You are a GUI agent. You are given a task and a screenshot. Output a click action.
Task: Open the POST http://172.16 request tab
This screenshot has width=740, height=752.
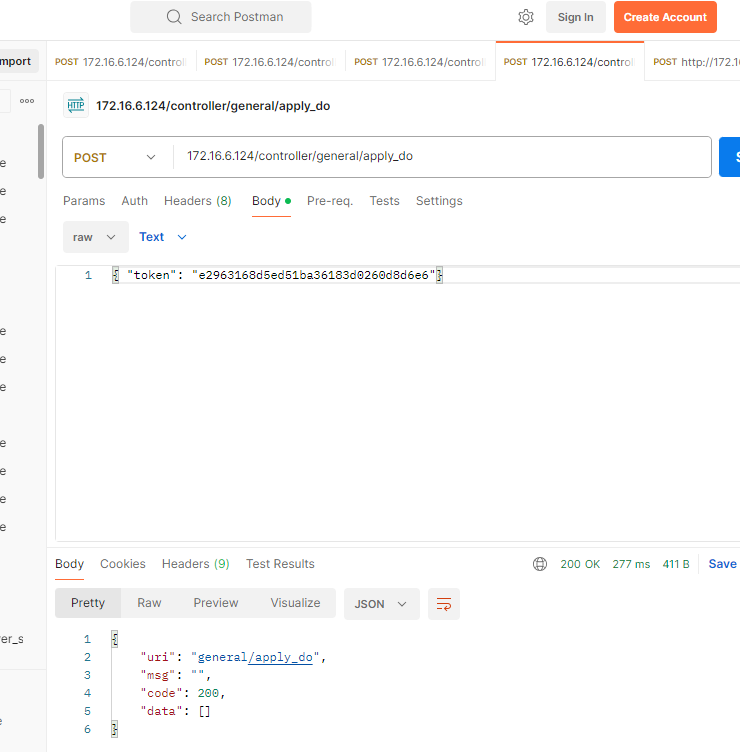695,62
